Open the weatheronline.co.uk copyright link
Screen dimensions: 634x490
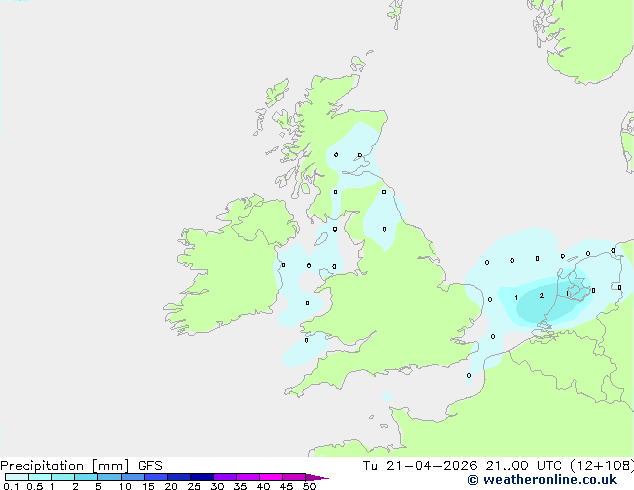click(542, 480)
